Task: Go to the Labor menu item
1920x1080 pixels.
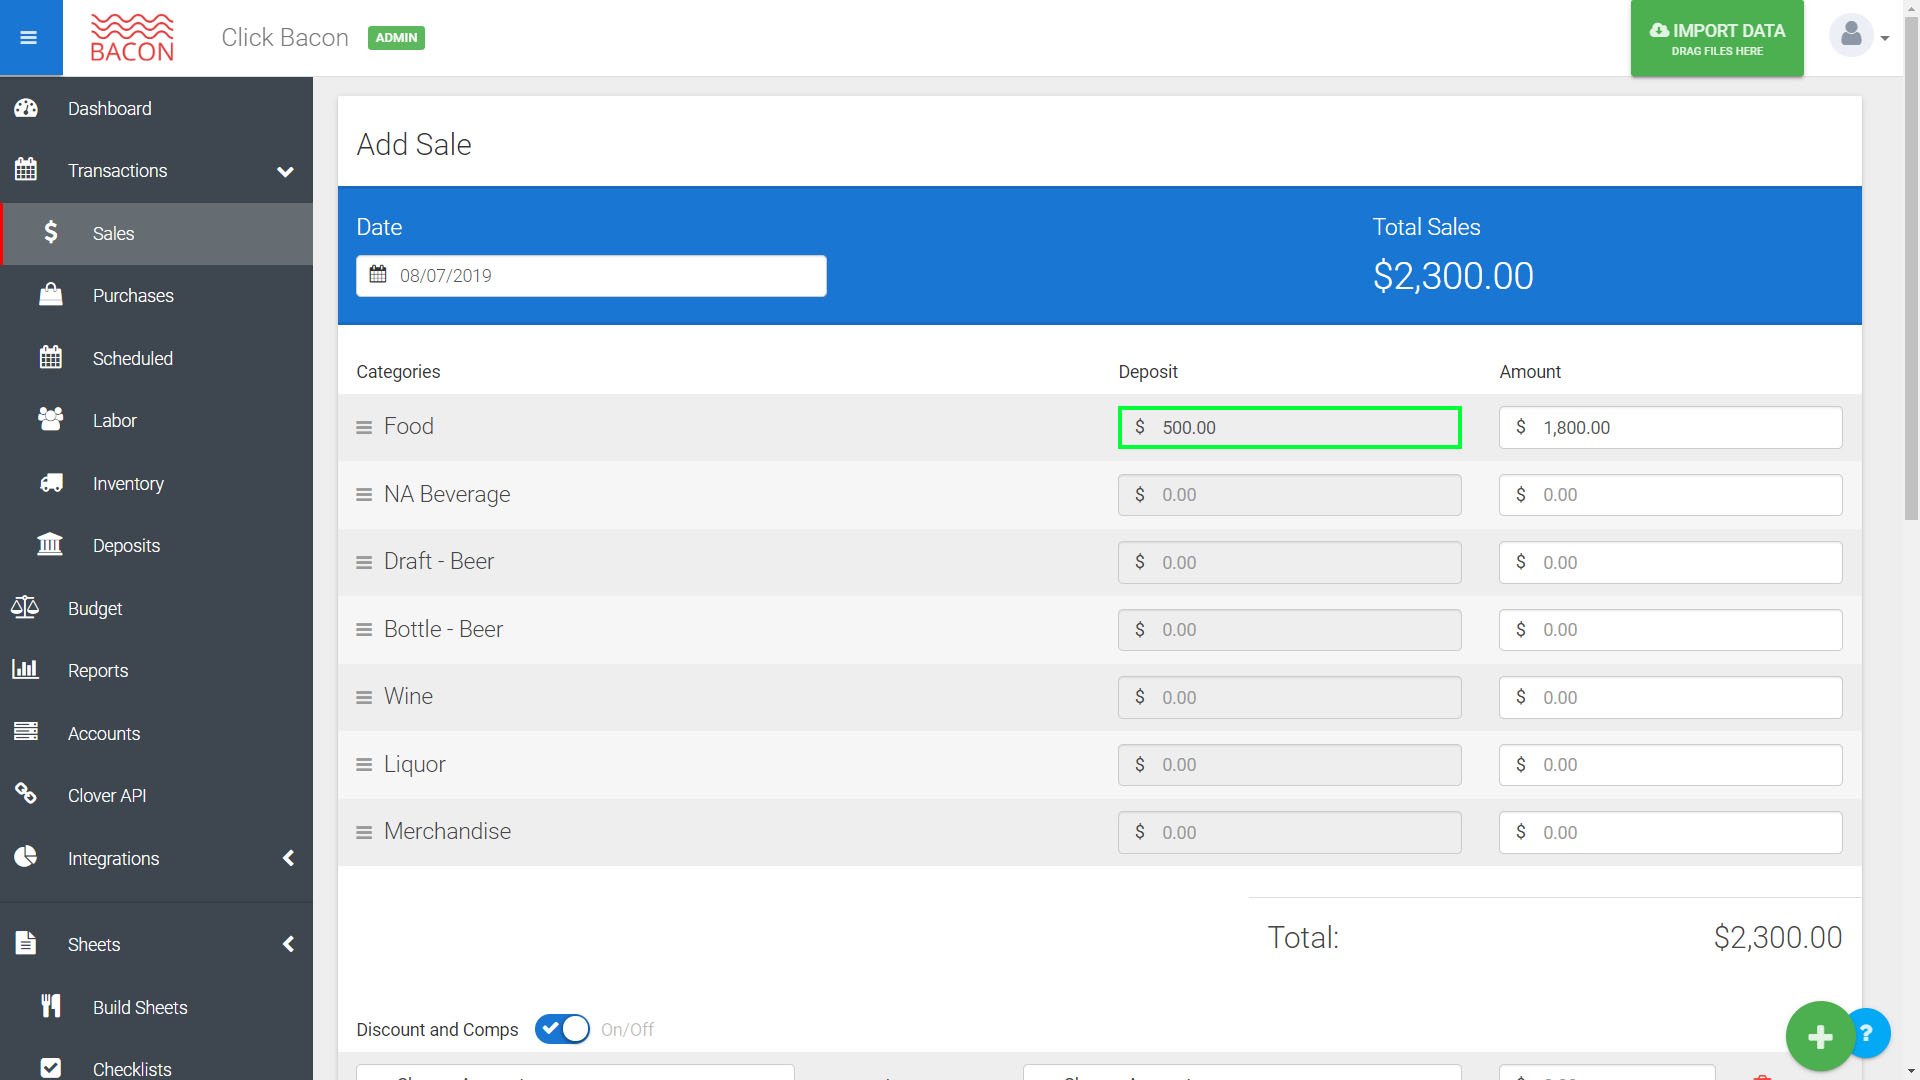Action: (115, 420)
